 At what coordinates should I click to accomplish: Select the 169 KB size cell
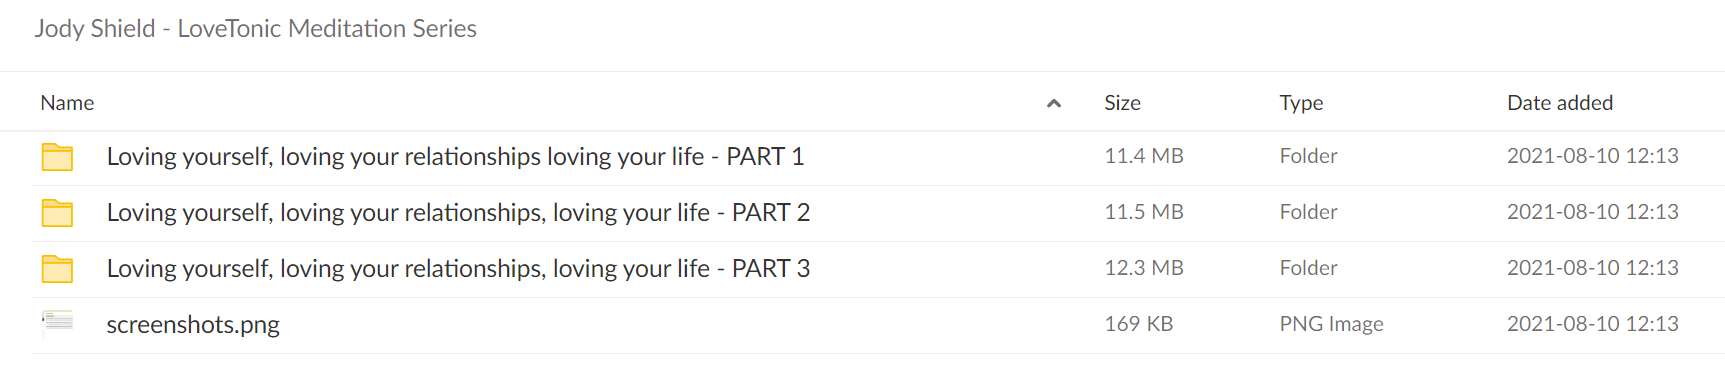tap(1139, 324)
